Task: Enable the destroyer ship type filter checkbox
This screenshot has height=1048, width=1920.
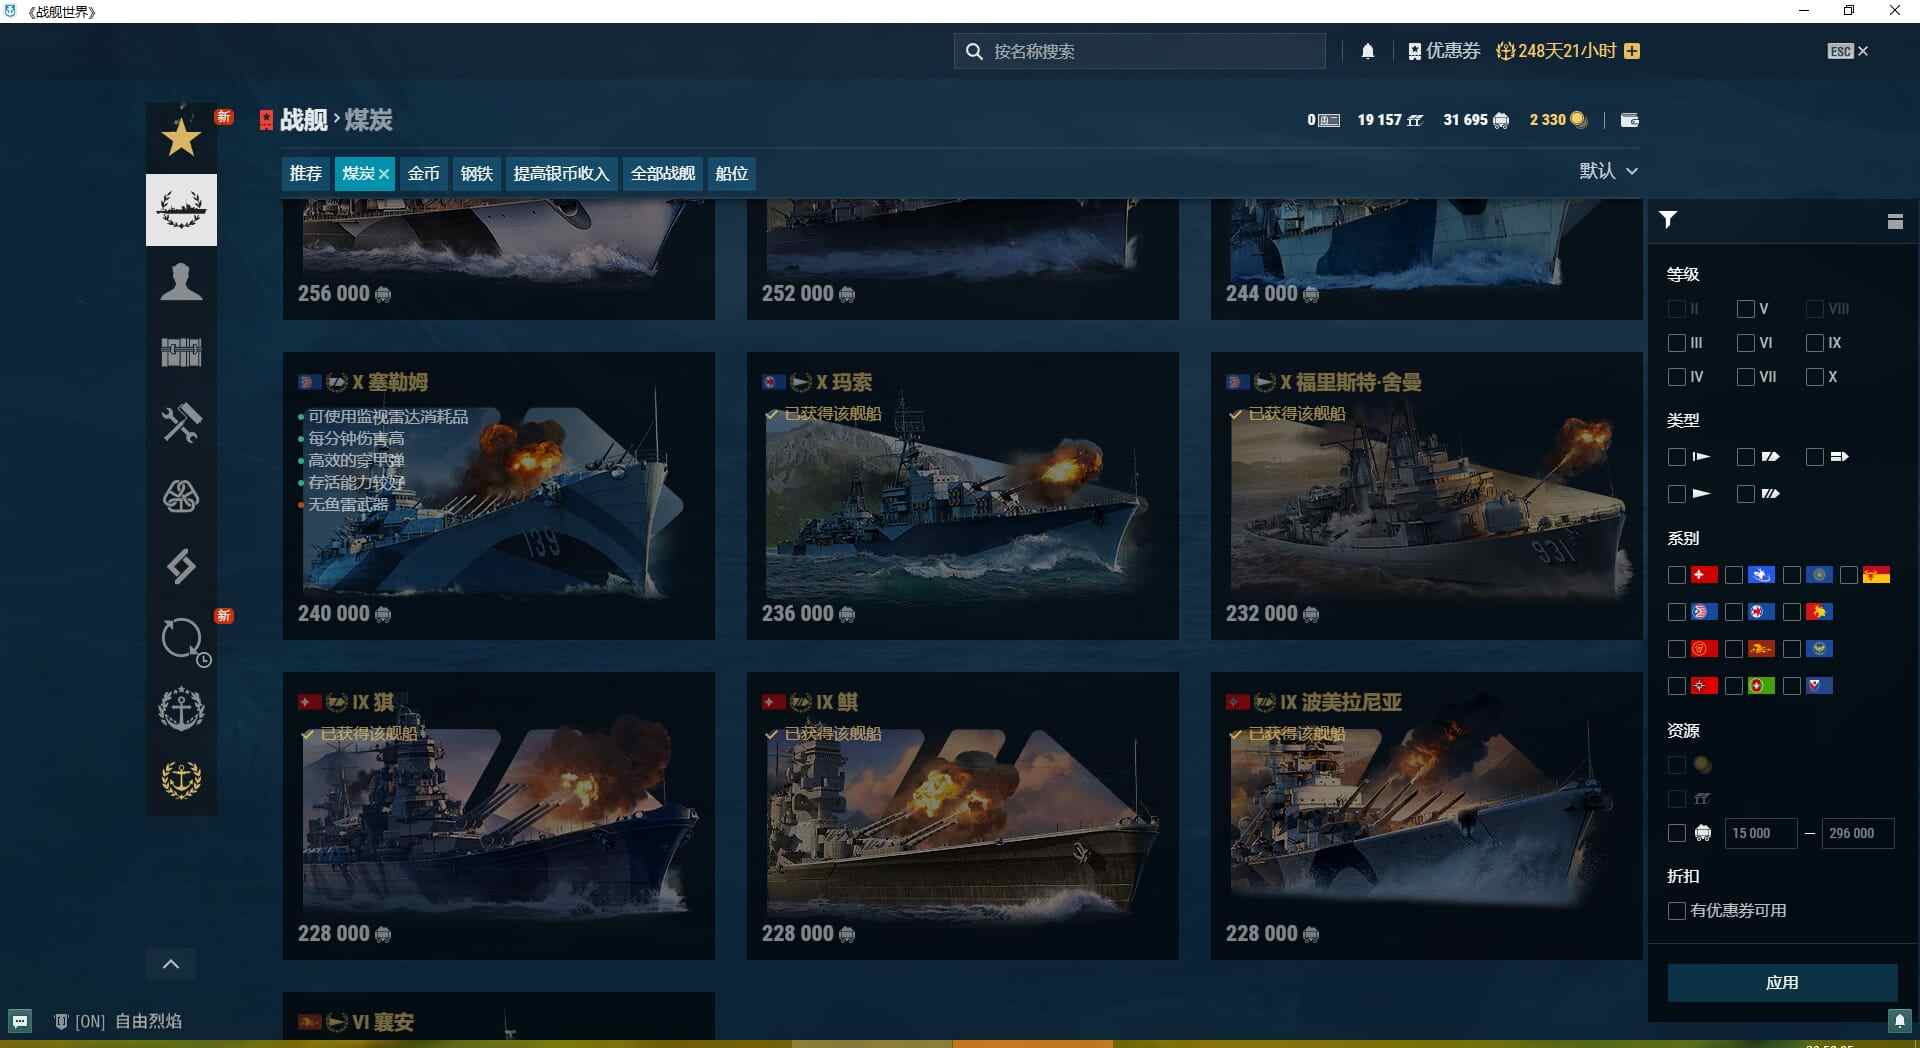Action: [x=1678, y=456]
